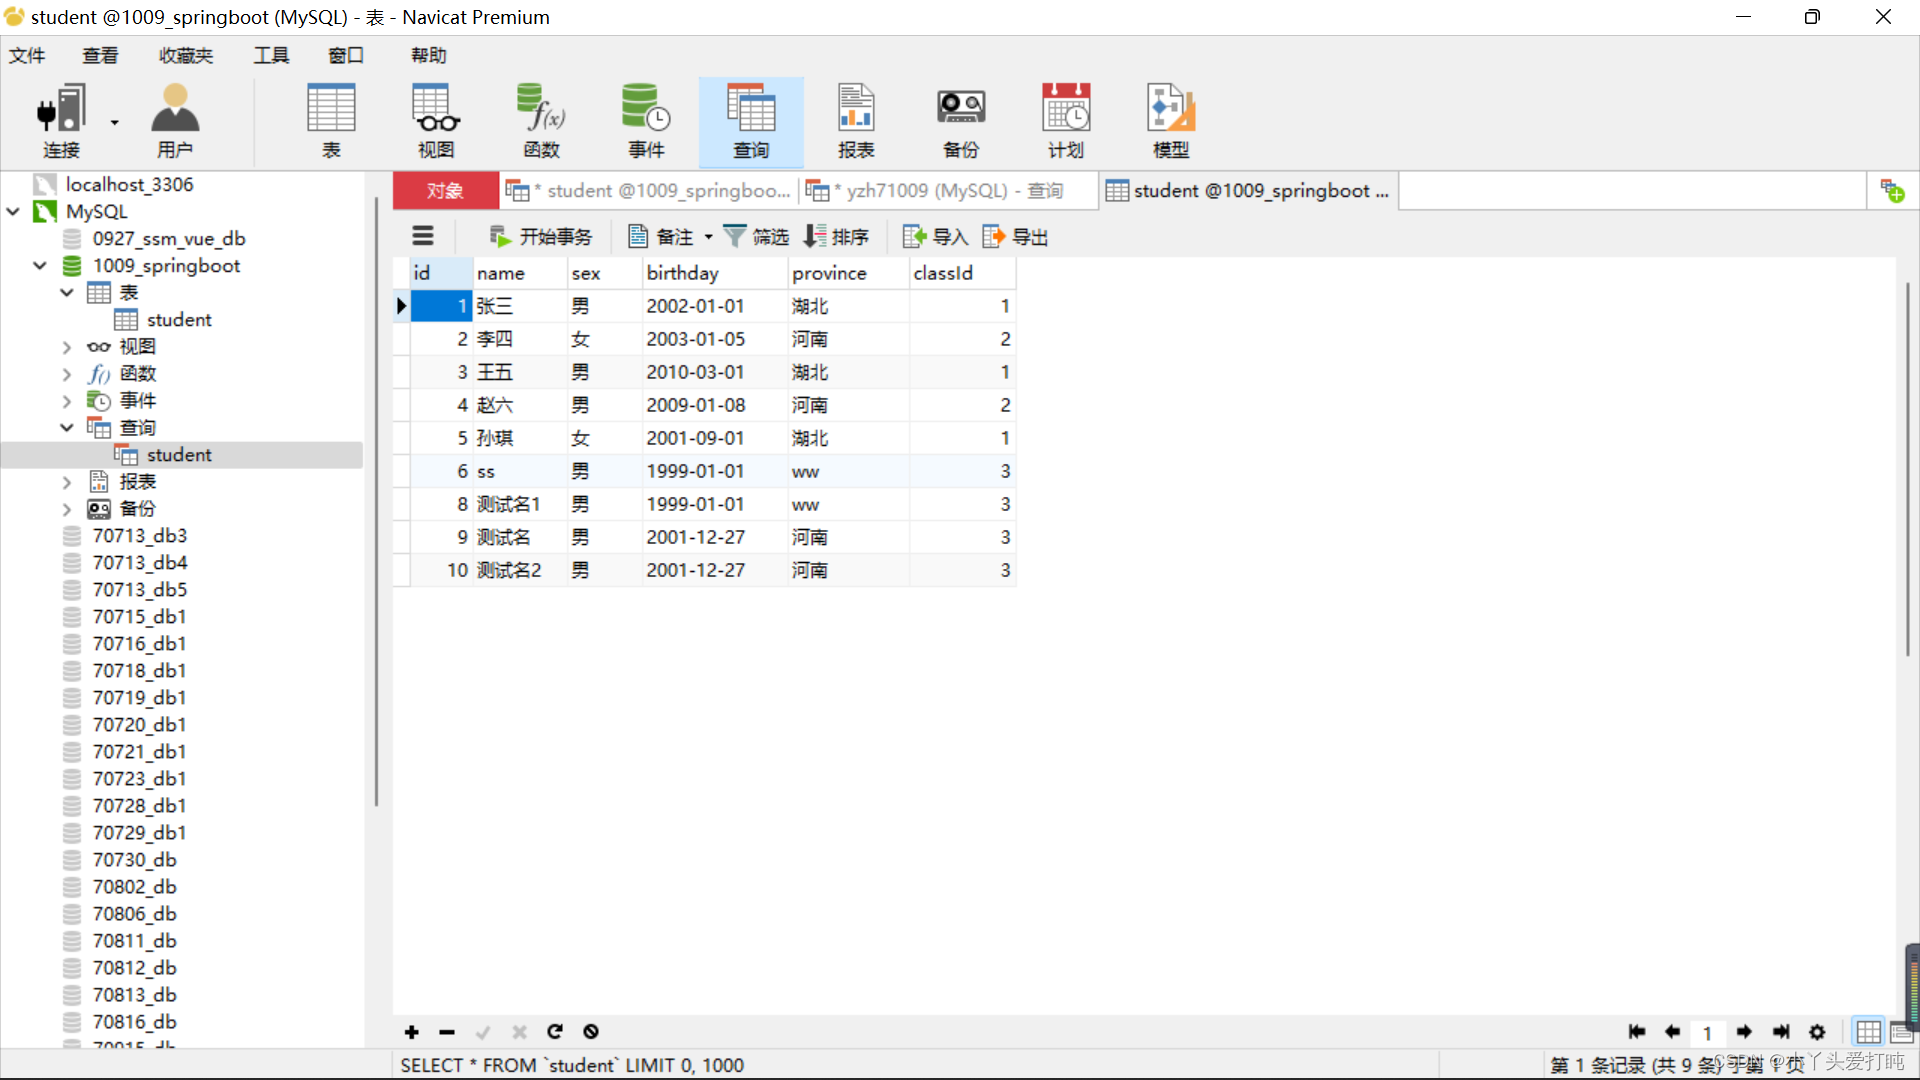Image resolution: width=1920 pixels, height=1080 pixels.
Task: Open the 工具 menu
Action: (x=271, y=55)
